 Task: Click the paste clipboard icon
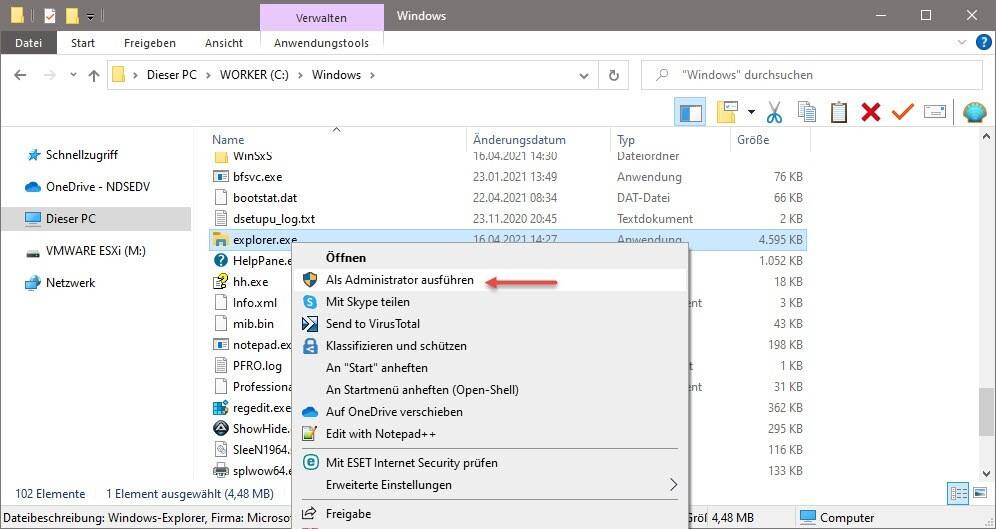tap(839, 112)
